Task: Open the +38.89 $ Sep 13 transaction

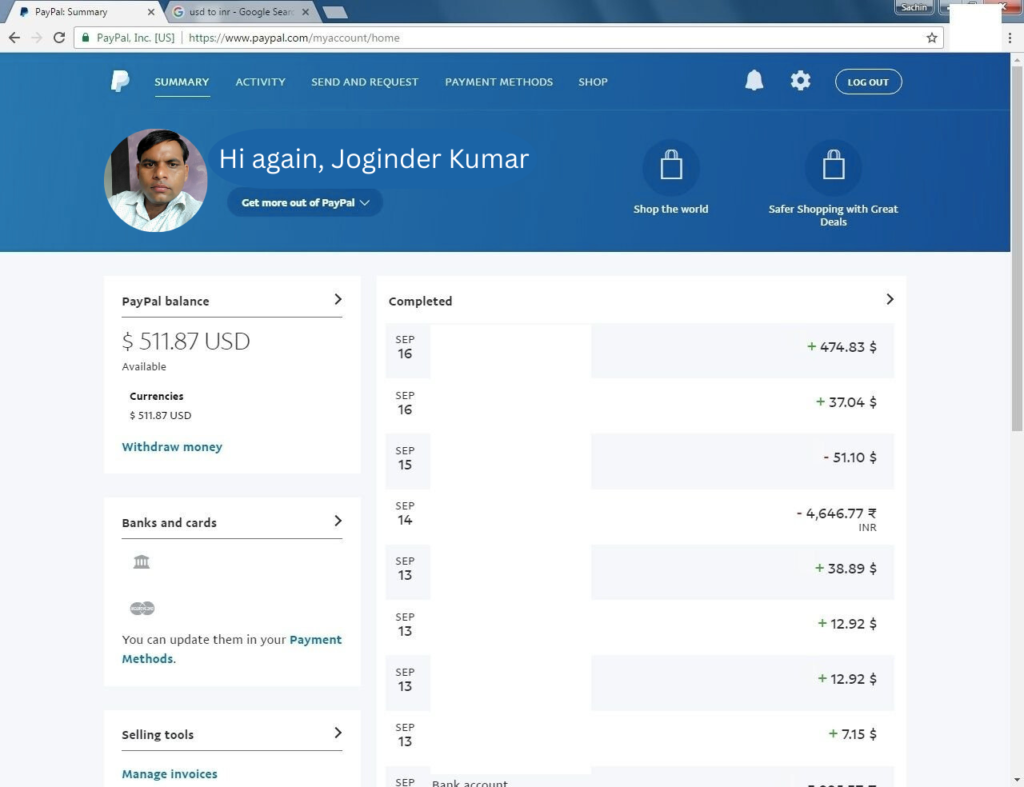Action: [x=639, y=572]
